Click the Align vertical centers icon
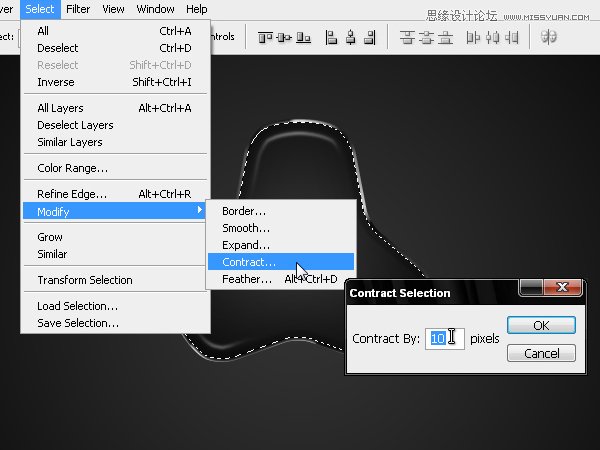 tap(284, 38)
